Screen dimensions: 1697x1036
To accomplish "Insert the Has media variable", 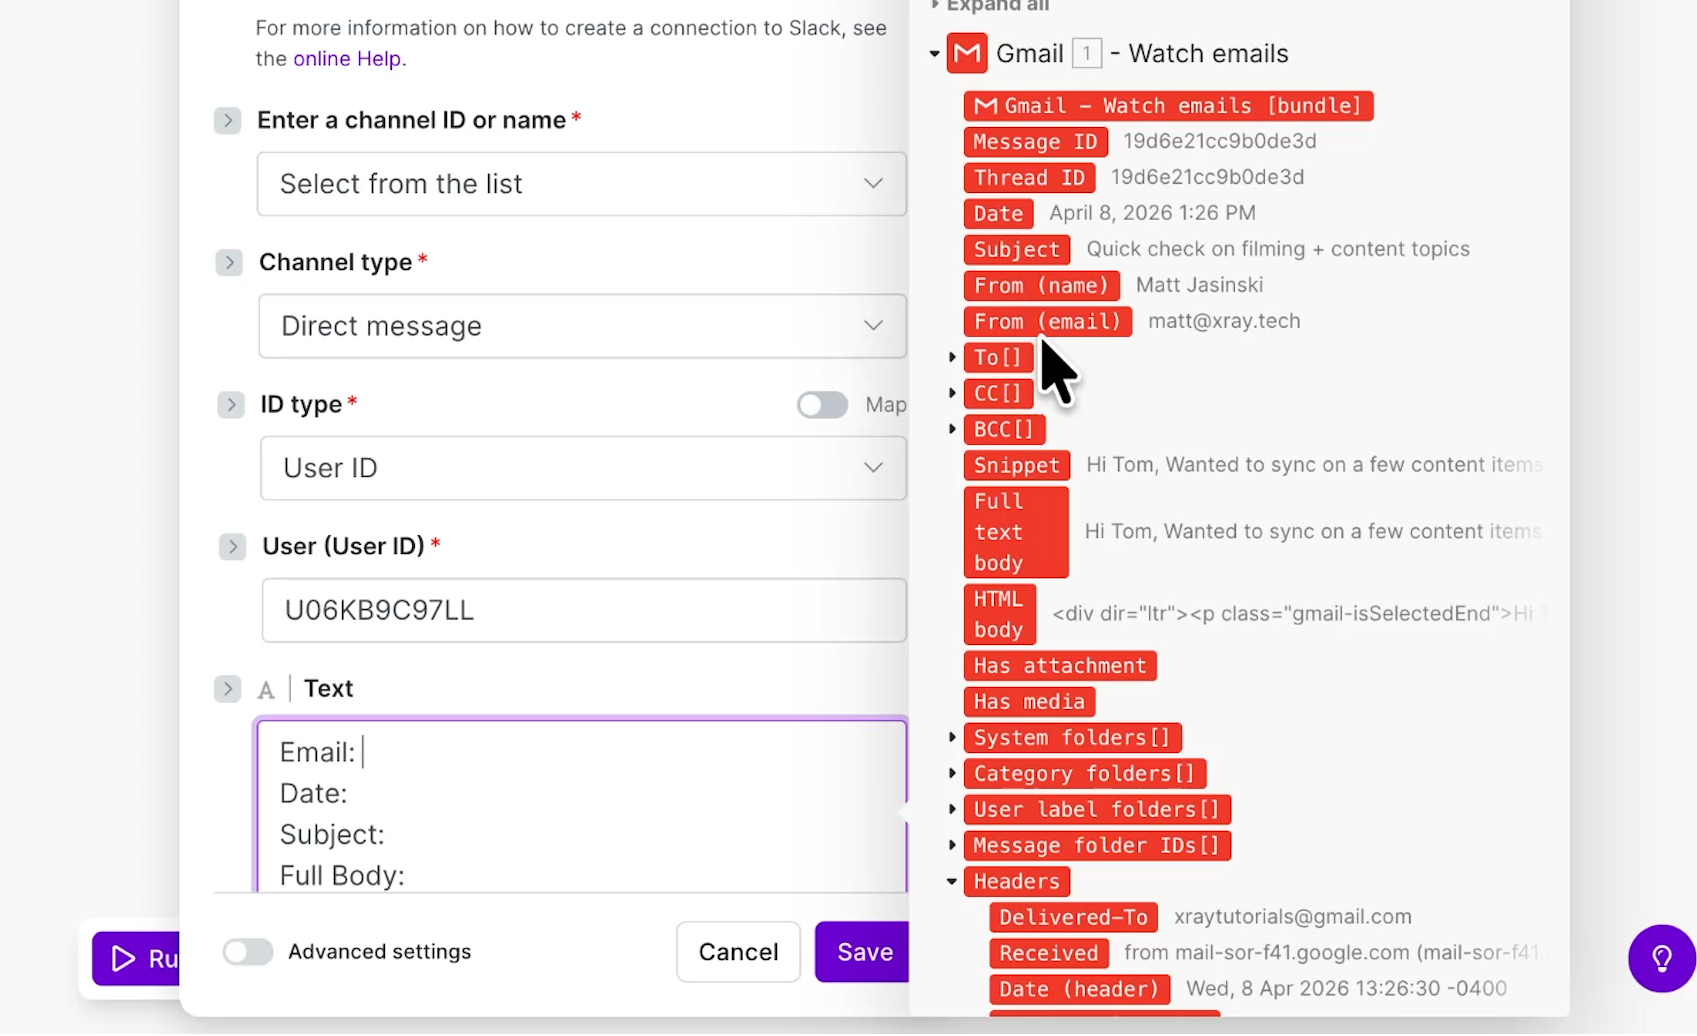I will click(1029, 702).
